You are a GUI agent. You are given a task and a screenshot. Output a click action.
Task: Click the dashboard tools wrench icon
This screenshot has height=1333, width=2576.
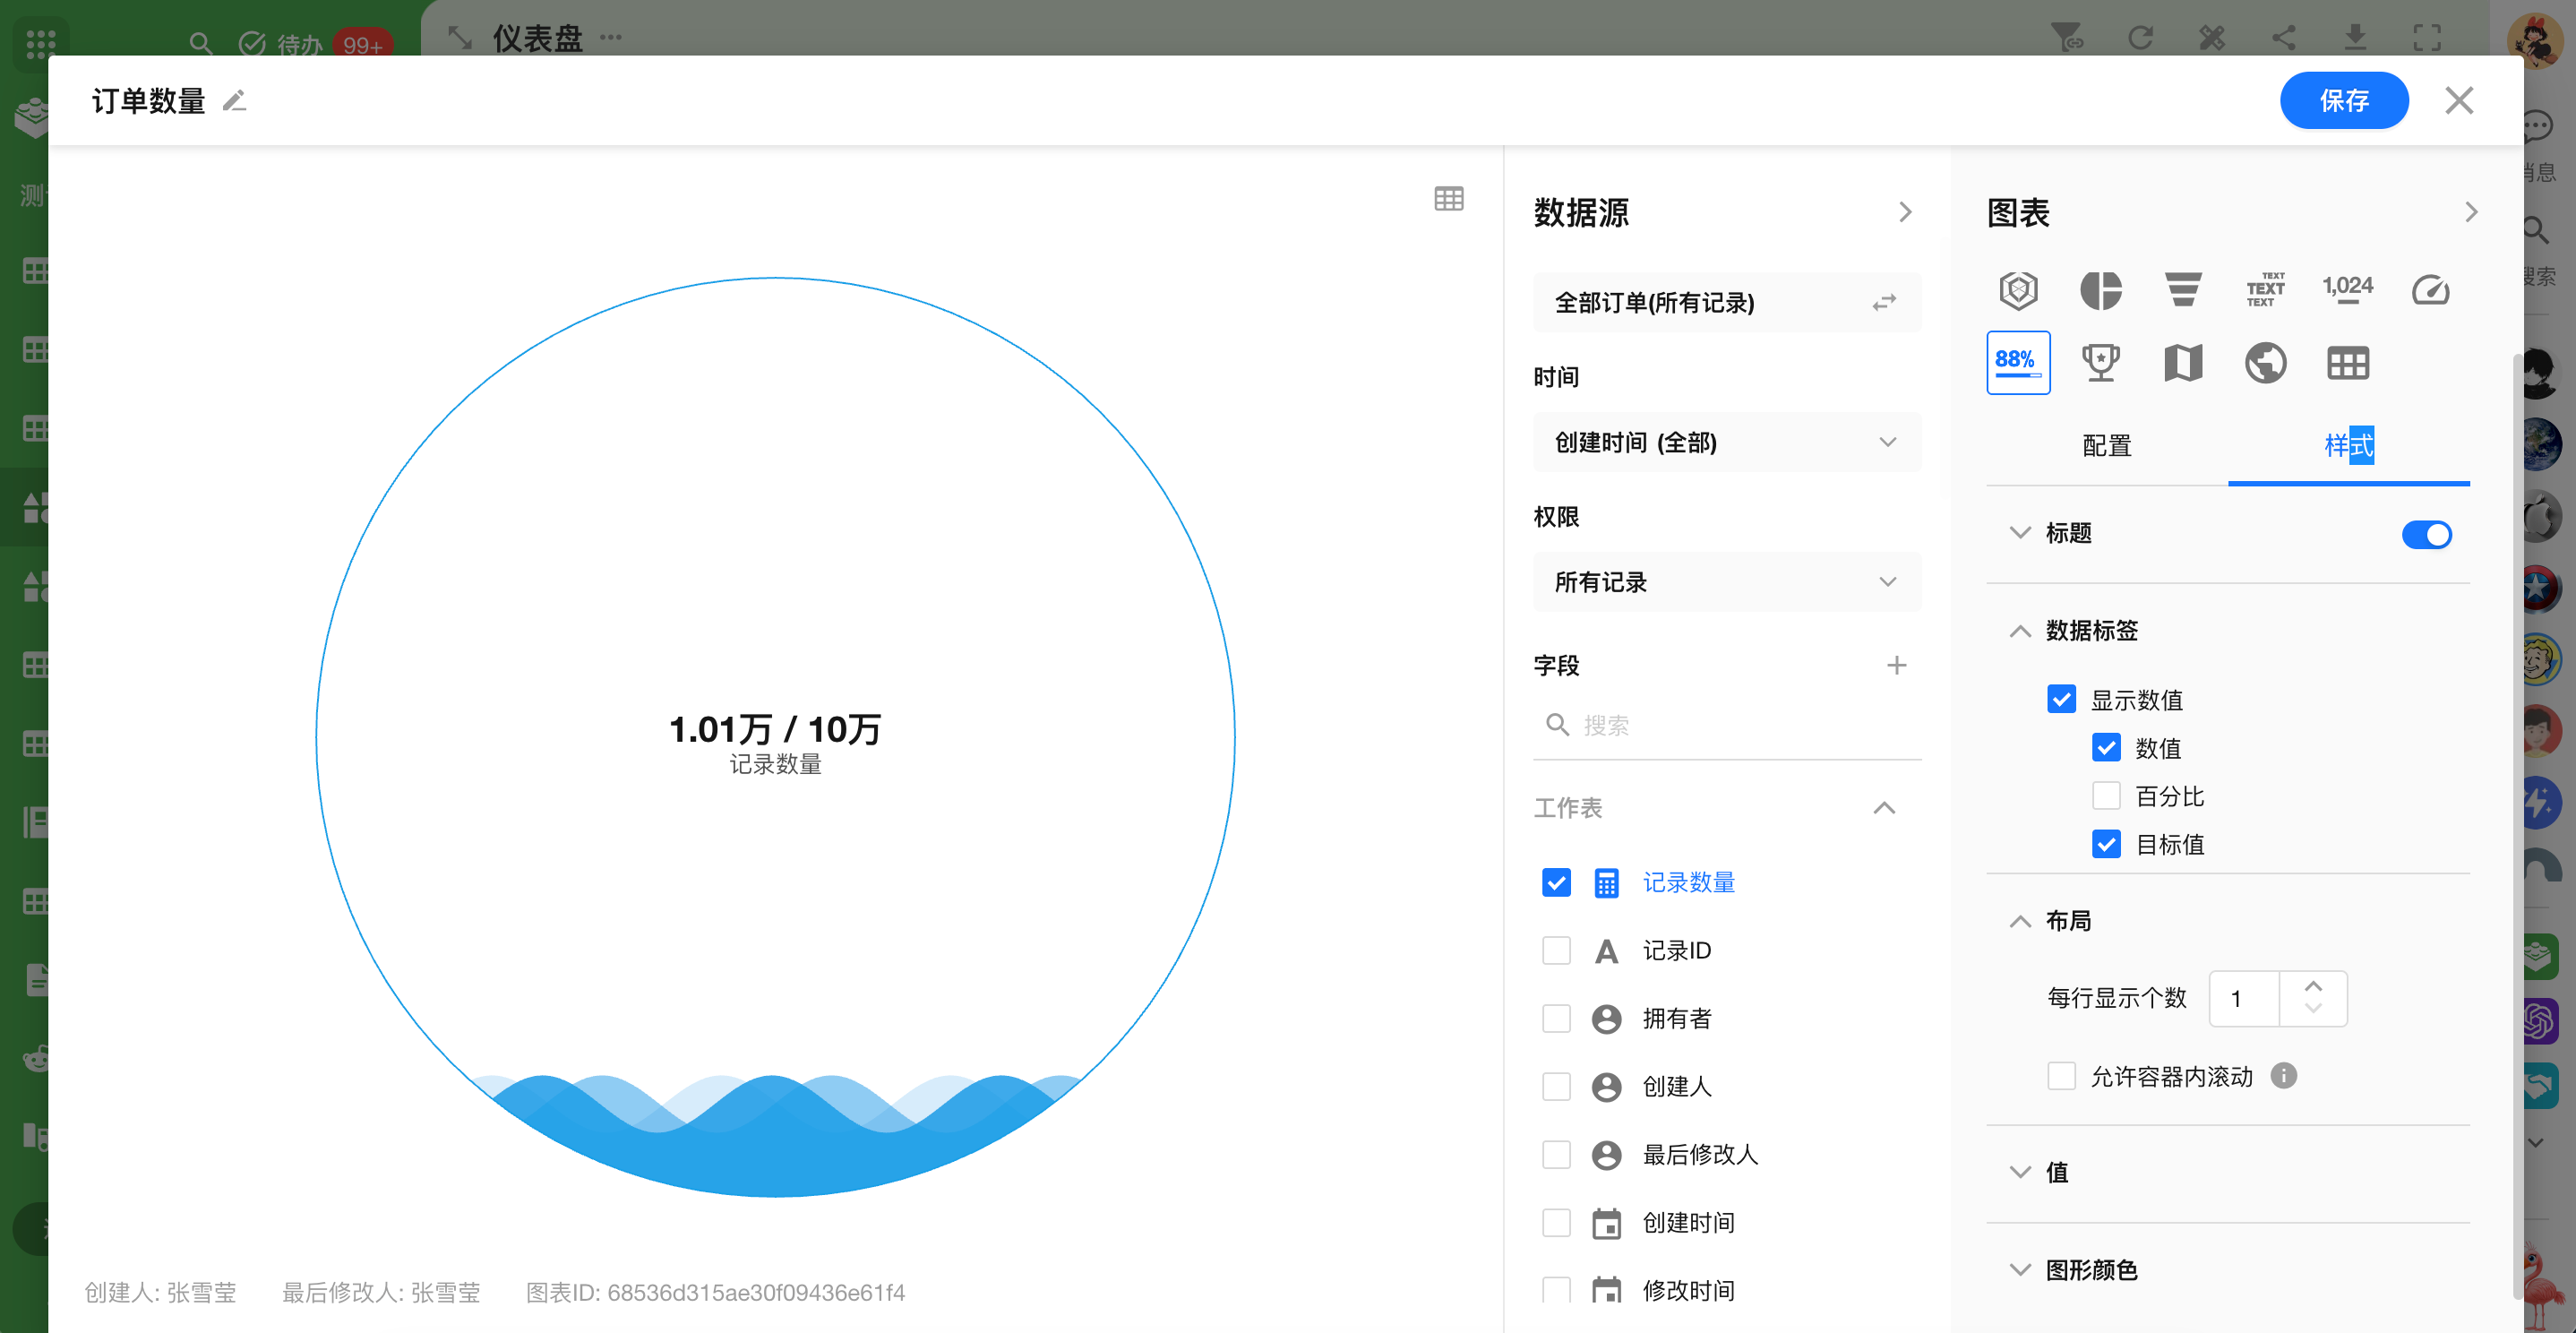[2211, 38]
